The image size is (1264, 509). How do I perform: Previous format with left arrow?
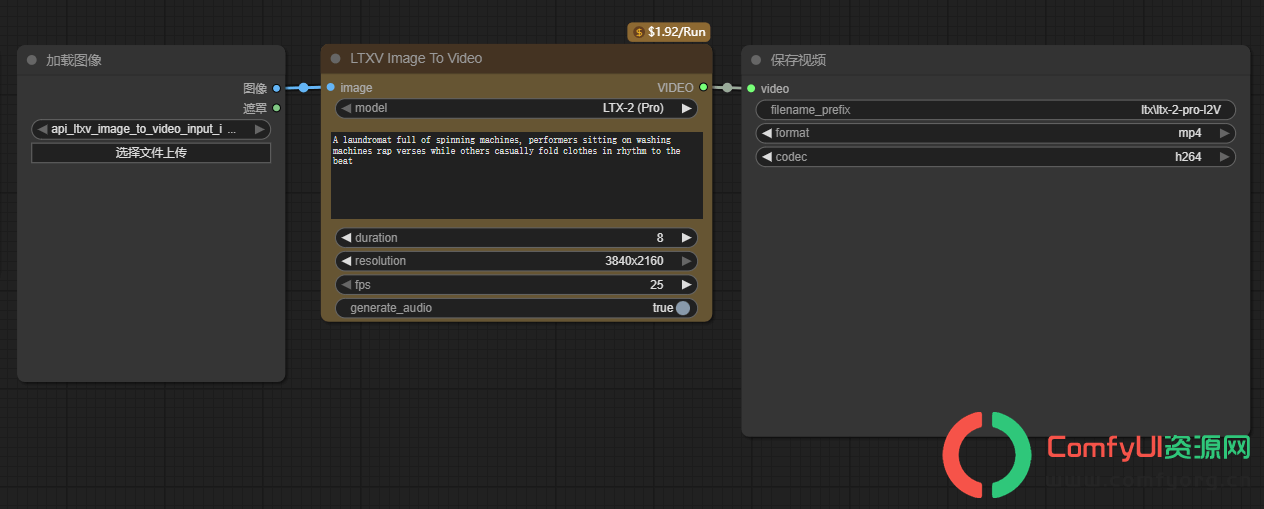(767, 133)
